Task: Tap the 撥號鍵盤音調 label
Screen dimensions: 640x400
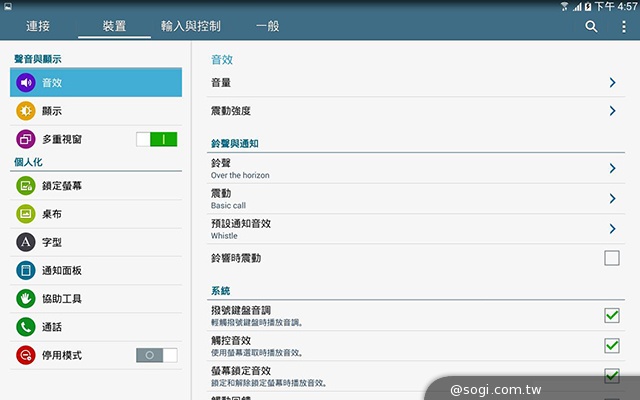Action: click(241, 310)
